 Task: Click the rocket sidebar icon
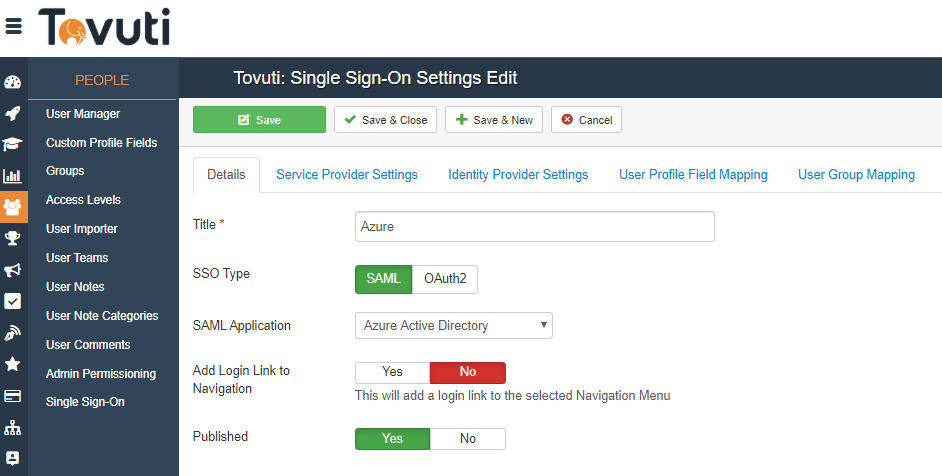tap(13, 113)
